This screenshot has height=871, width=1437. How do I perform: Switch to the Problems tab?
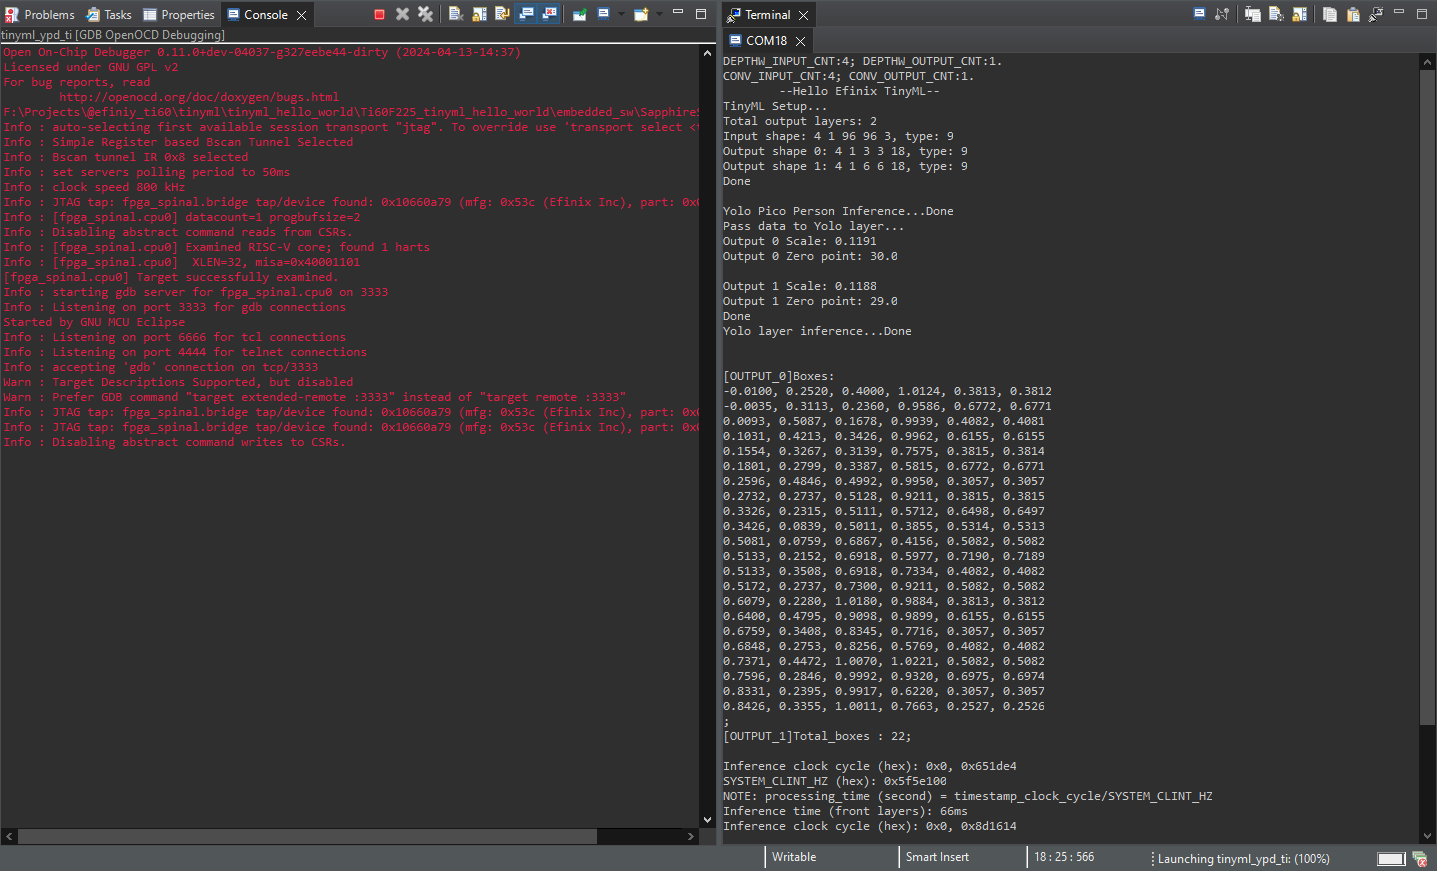(x=40, y=14)
